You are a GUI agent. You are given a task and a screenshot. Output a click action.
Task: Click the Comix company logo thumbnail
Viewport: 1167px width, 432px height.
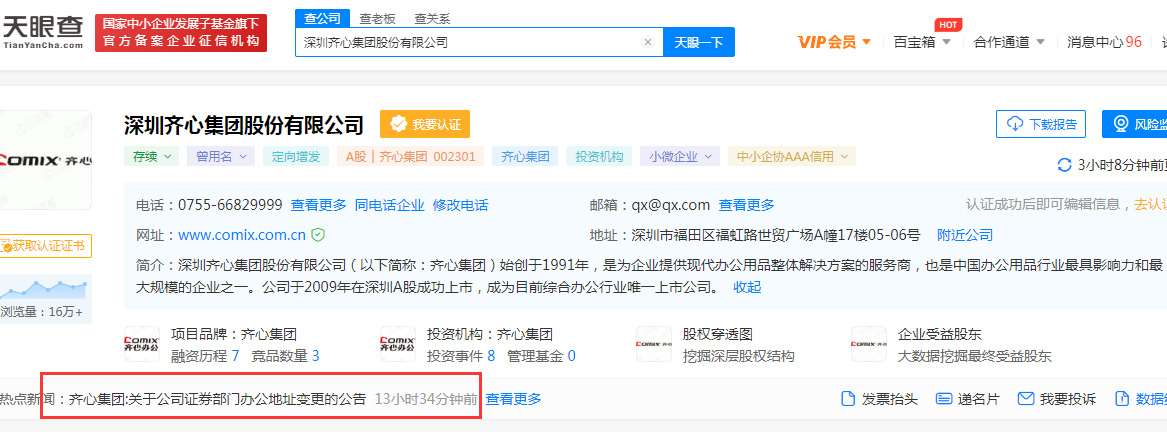pos(45,159)
